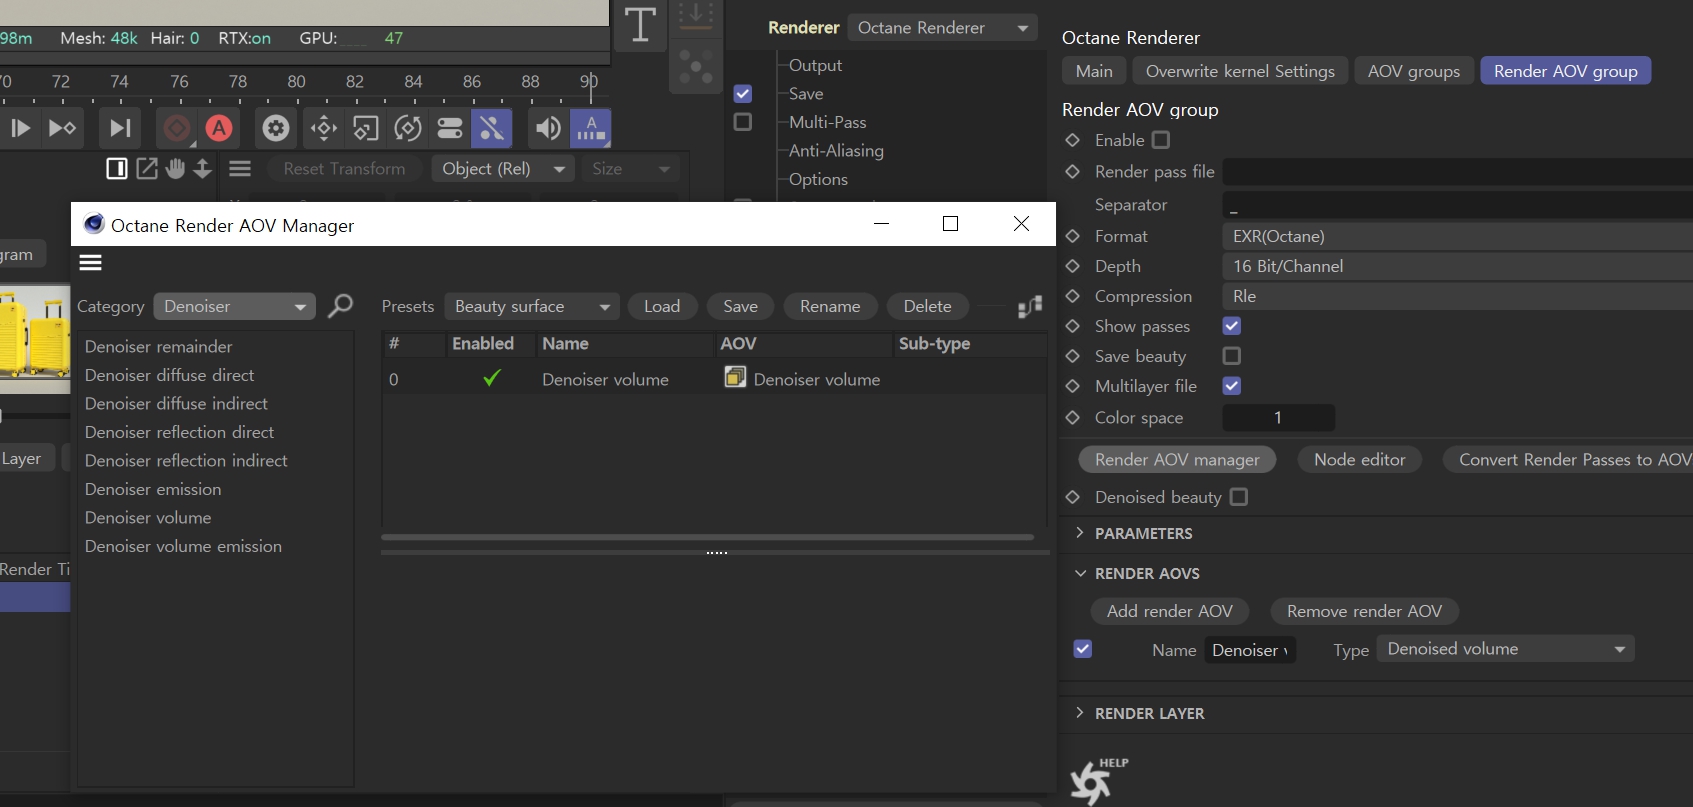Toggle Denoised beauty checkbox
1693x807 pixels.
click(x=1239, y=497)
